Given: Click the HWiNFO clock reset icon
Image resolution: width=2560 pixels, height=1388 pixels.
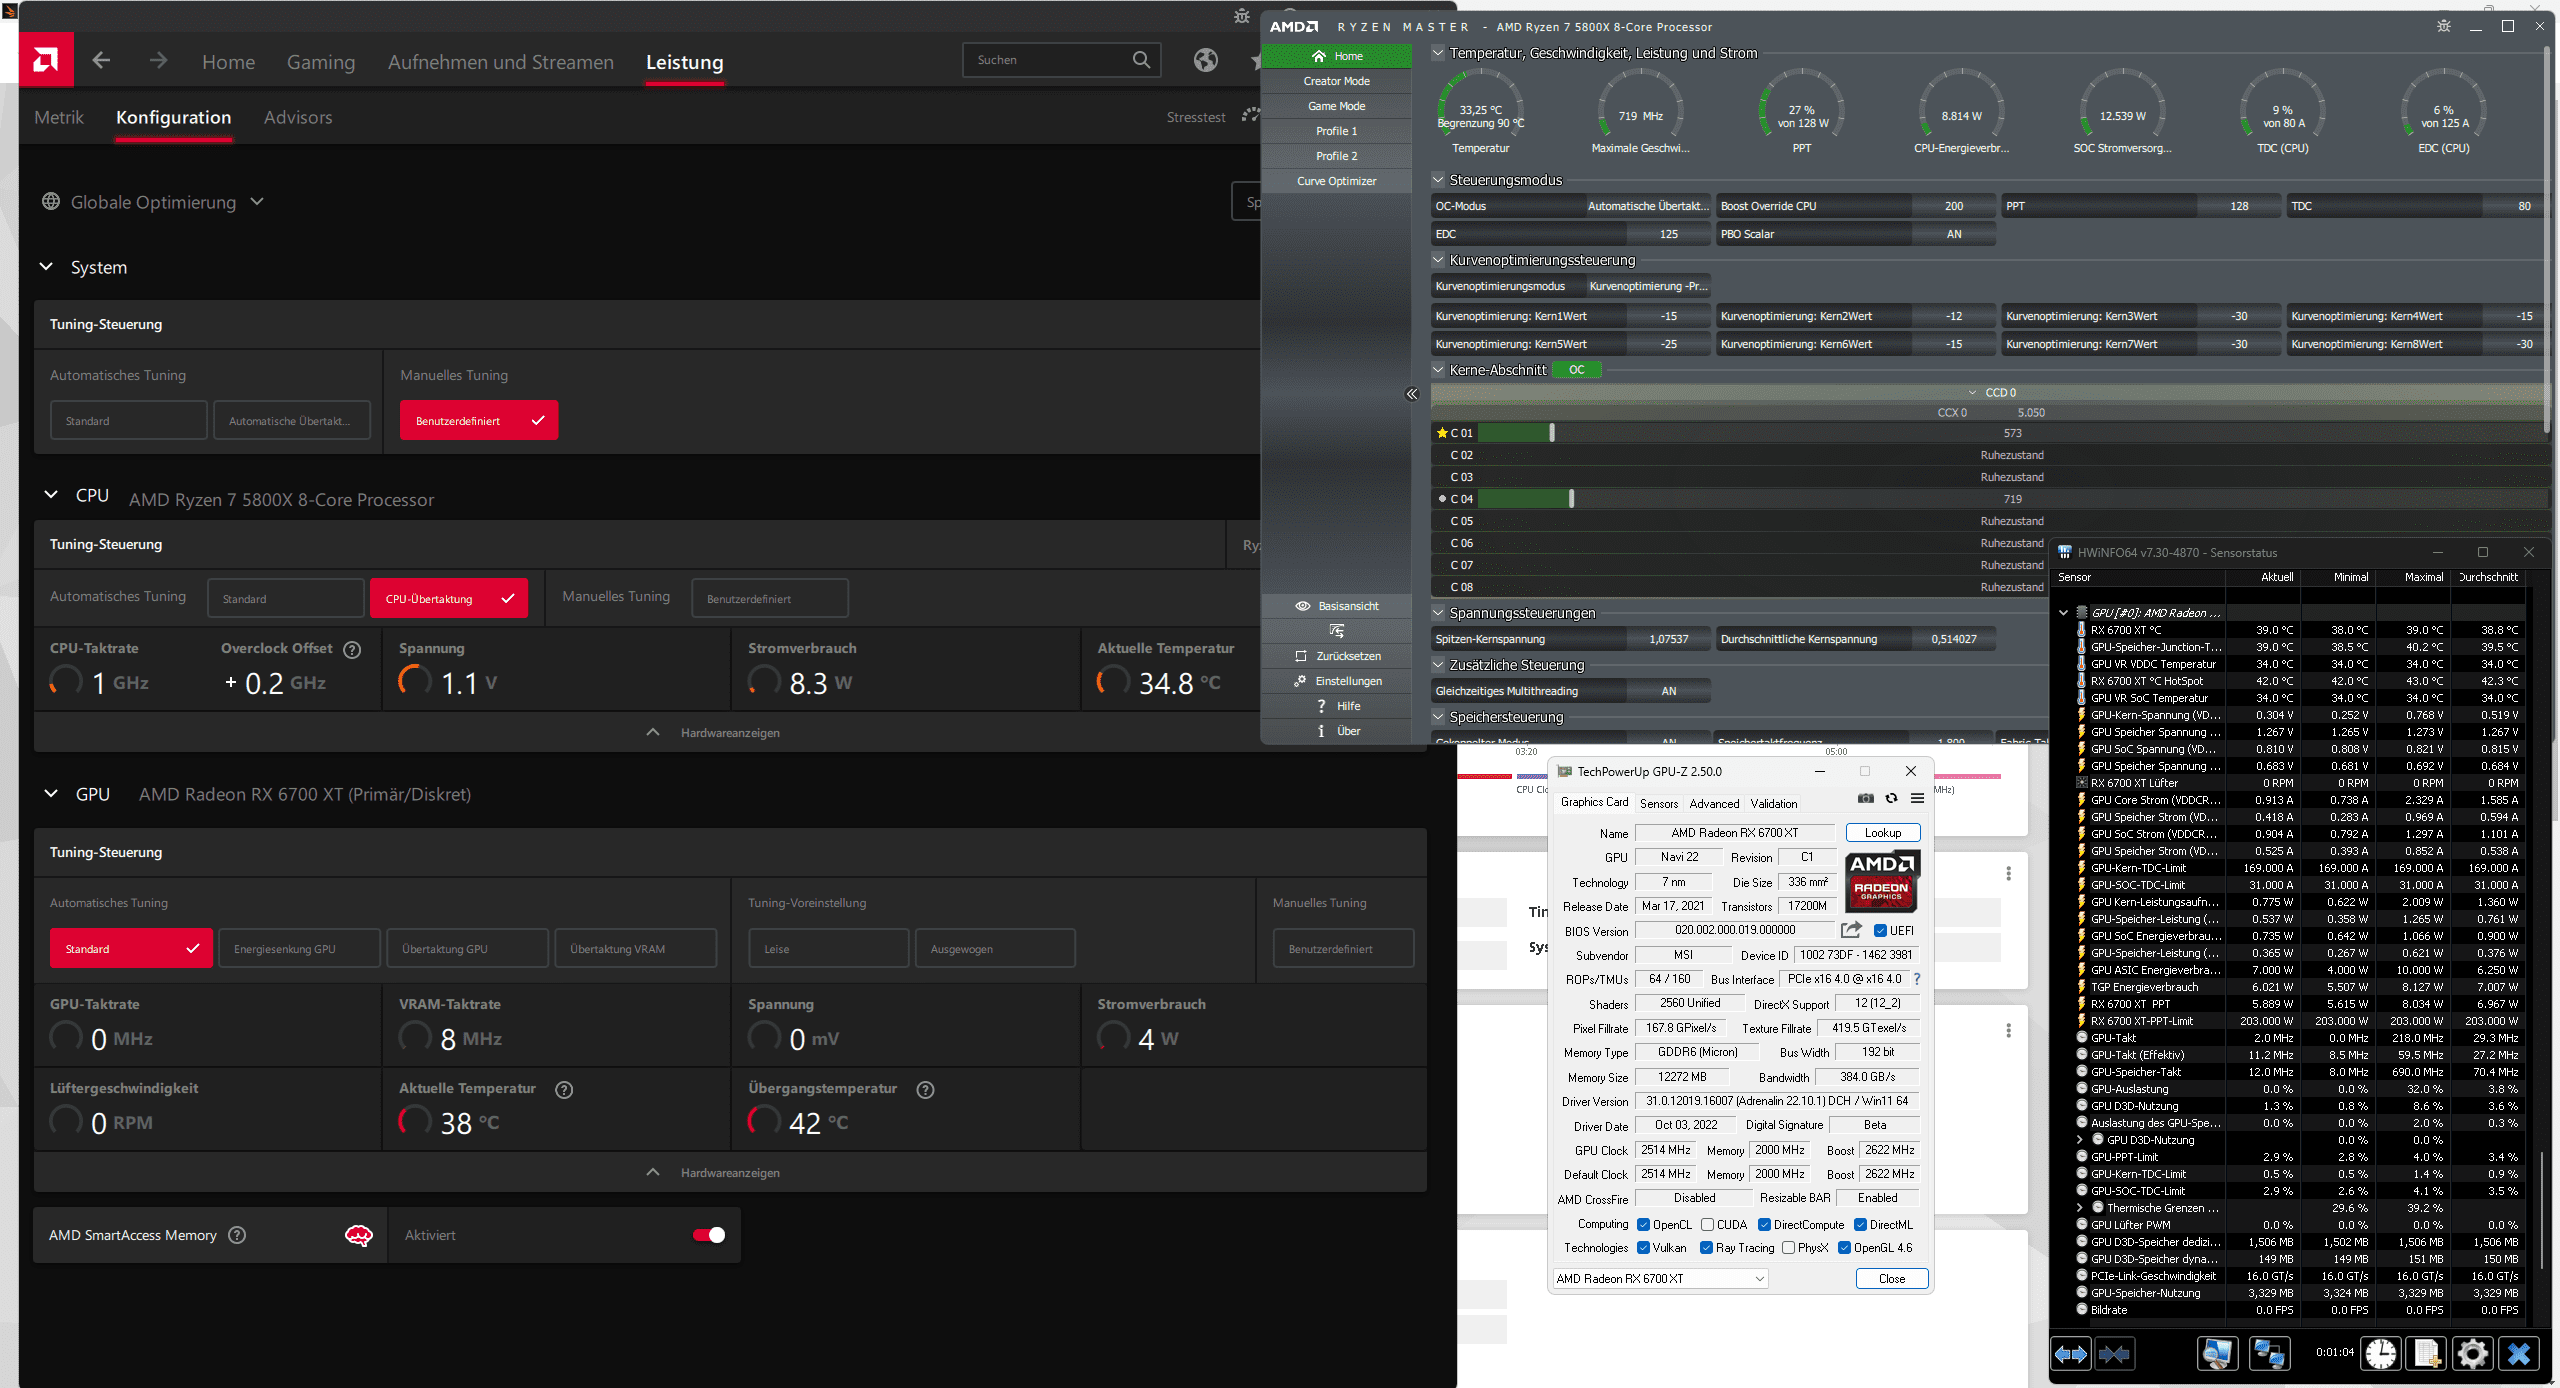Looking at the screenshot, I should [x=2380, y=1354].
